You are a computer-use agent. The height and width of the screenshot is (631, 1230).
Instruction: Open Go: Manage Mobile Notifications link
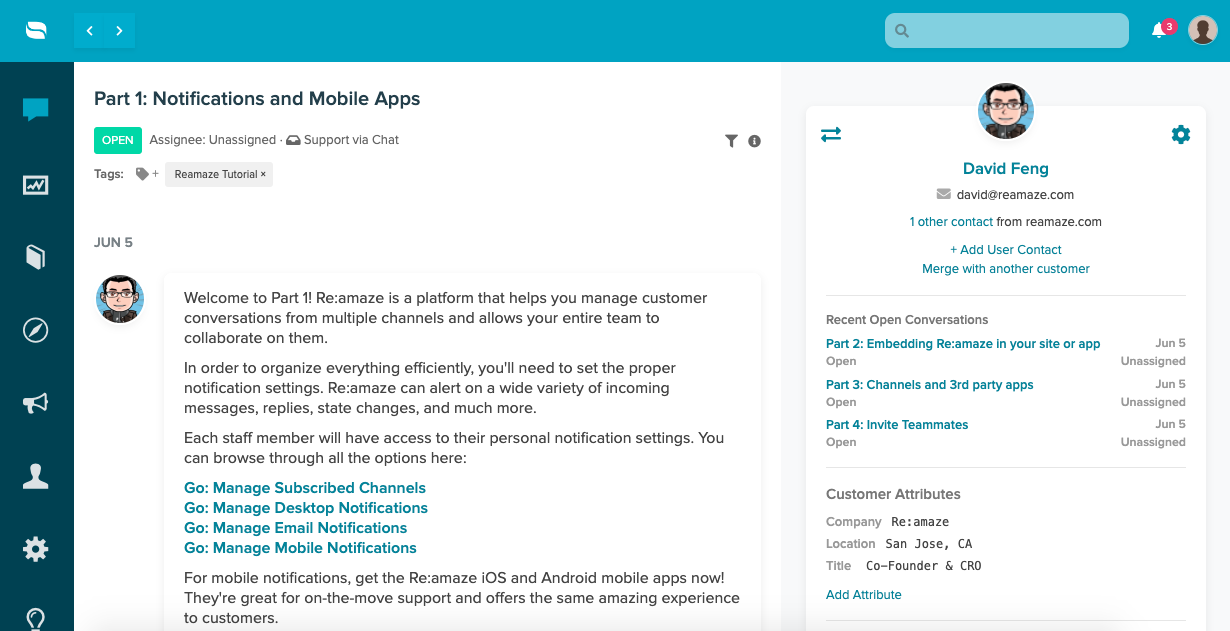300,548
